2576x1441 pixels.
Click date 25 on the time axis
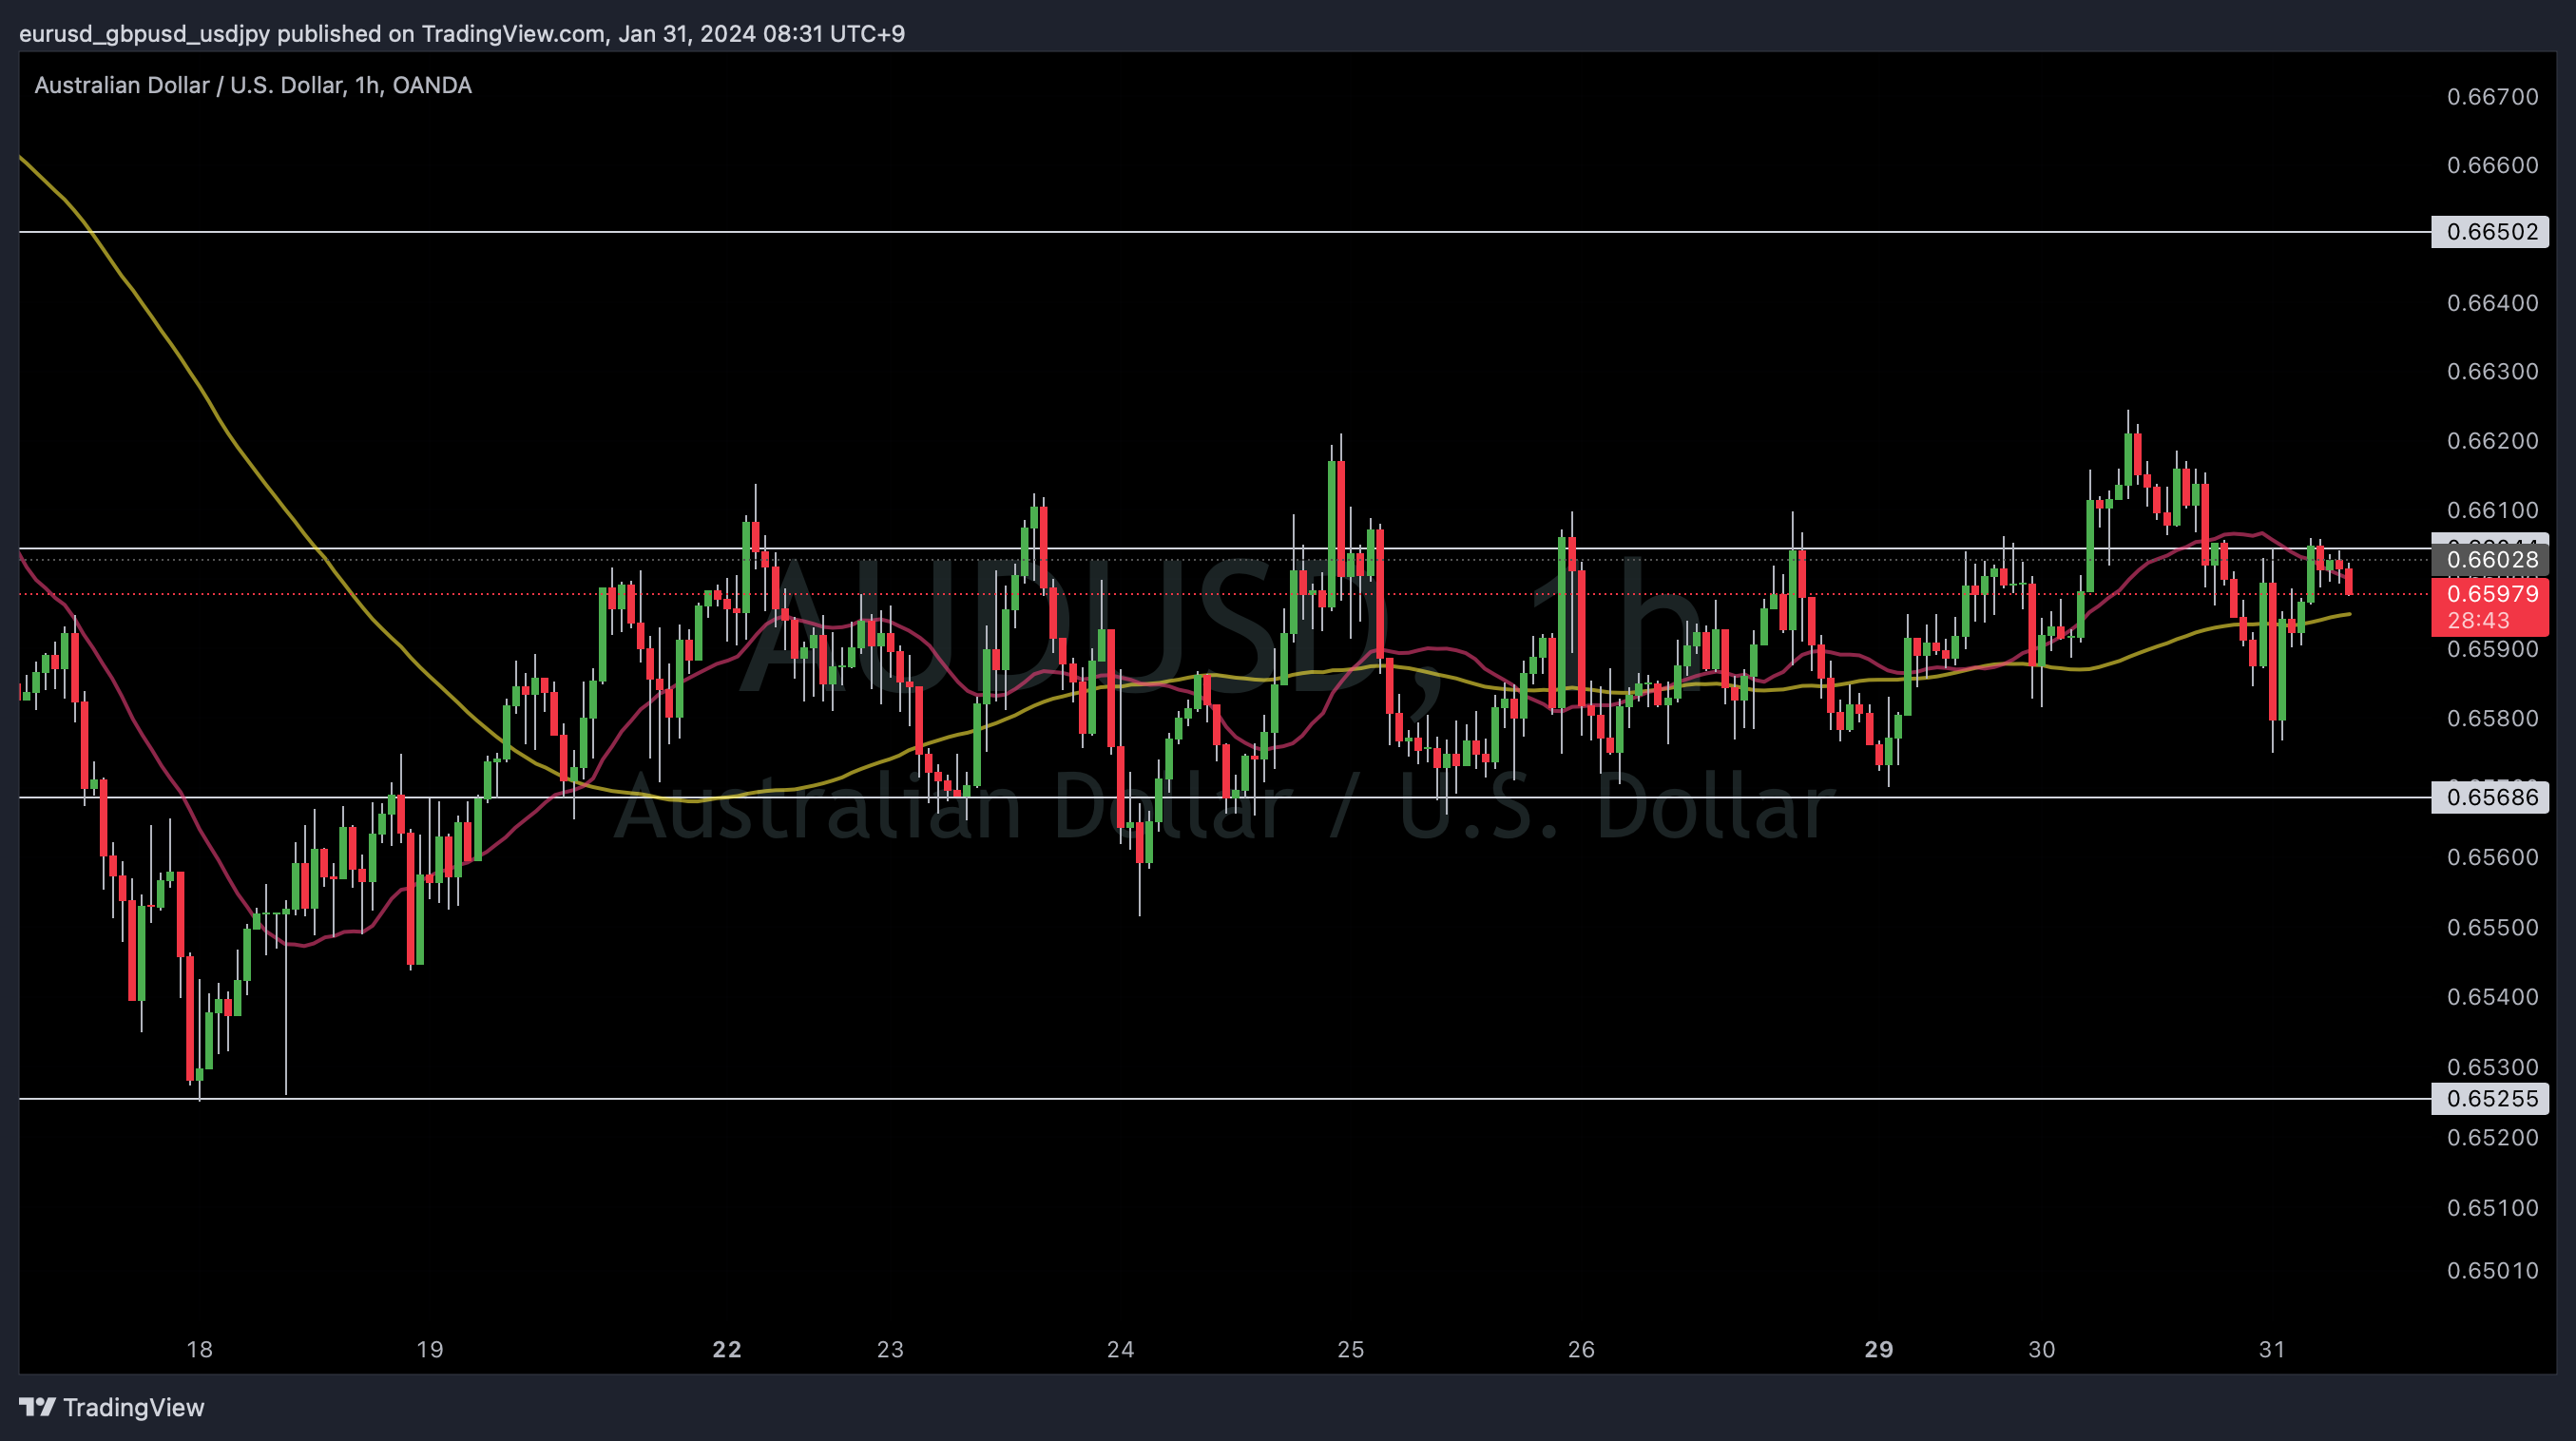1350,1349
